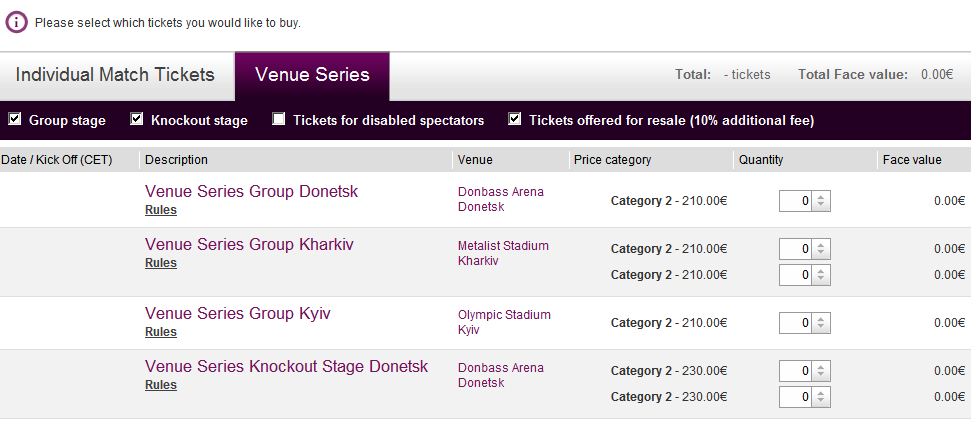Toggle Tickets offered for resale checkbox
This screenshot has height=428, width=977.
(x=515, y=120)
